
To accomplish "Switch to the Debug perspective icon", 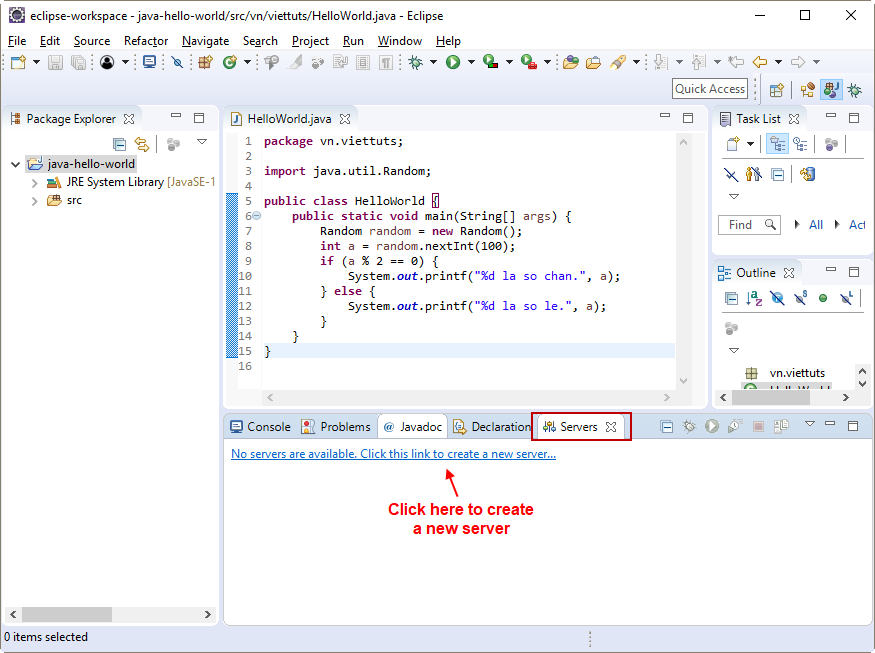I will tap(855, 90).
